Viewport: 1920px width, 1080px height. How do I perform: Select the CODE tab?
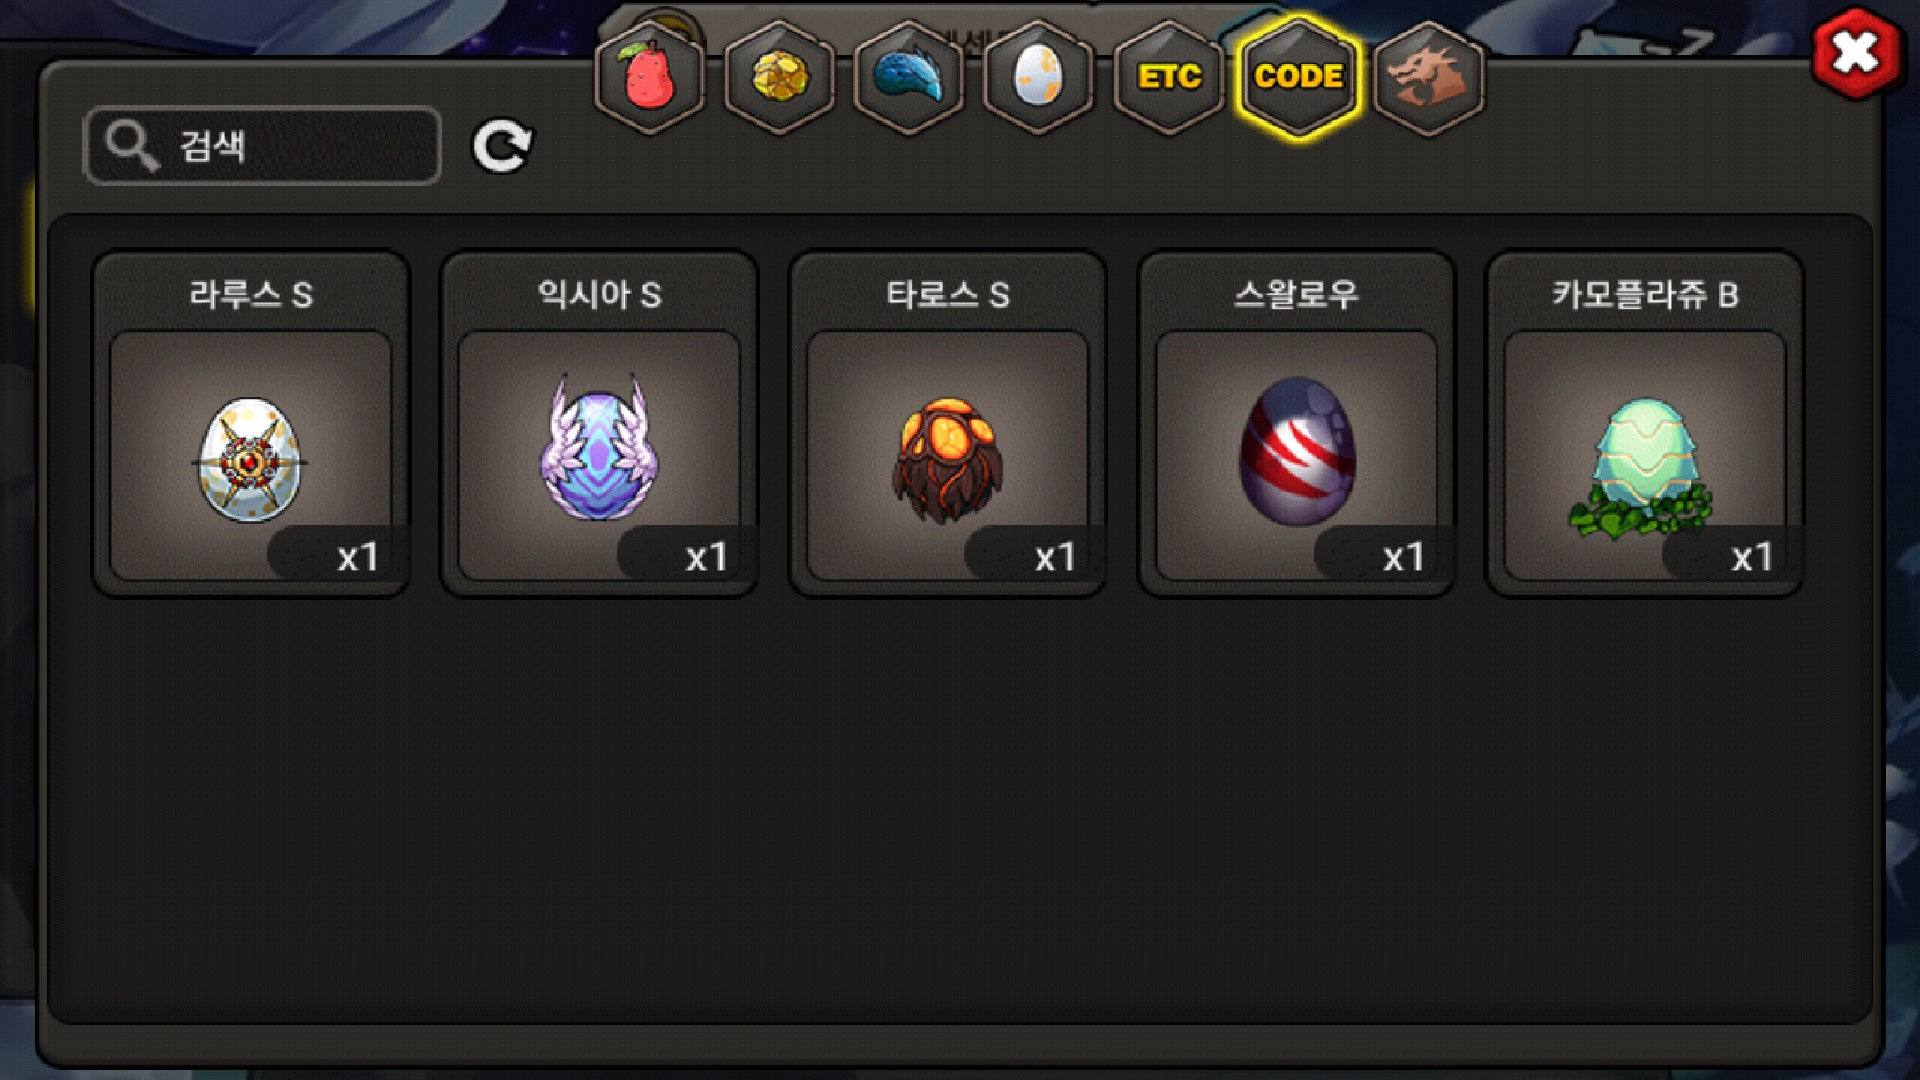(x=1299, y=77)
